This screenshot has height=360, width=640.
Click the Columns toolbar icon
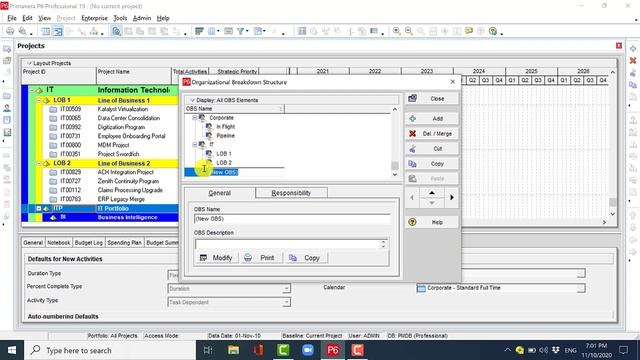[x=211, y=31]
